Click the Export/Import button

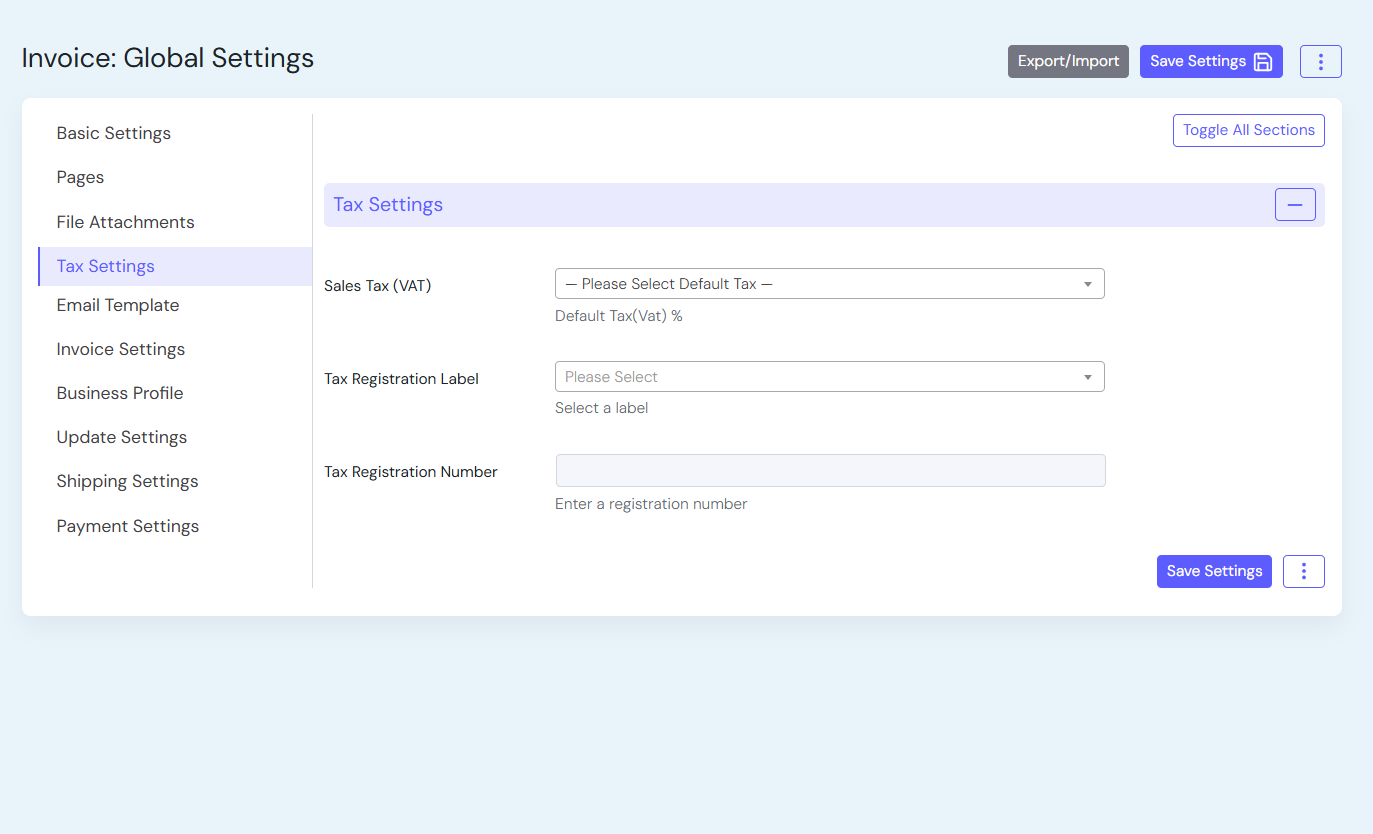tap(1068, 61)
